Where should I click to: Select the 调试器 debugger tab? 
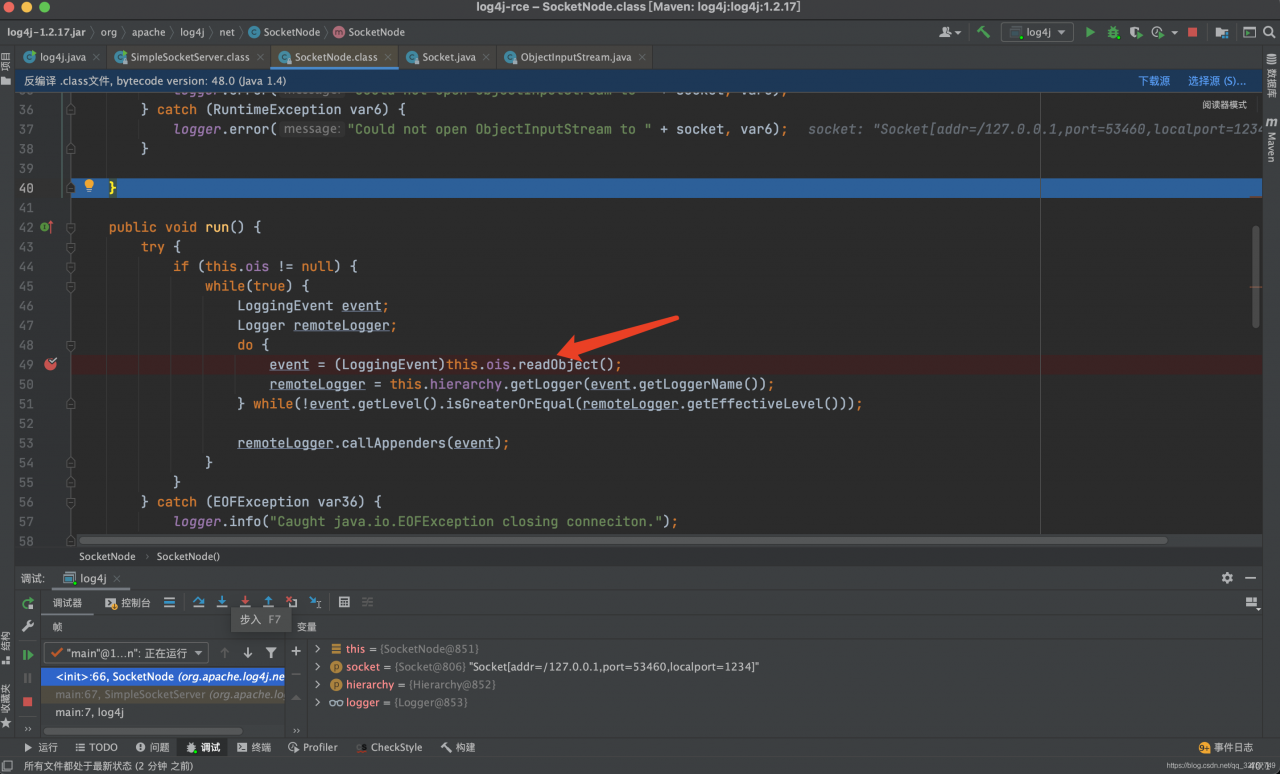(67, 603)
